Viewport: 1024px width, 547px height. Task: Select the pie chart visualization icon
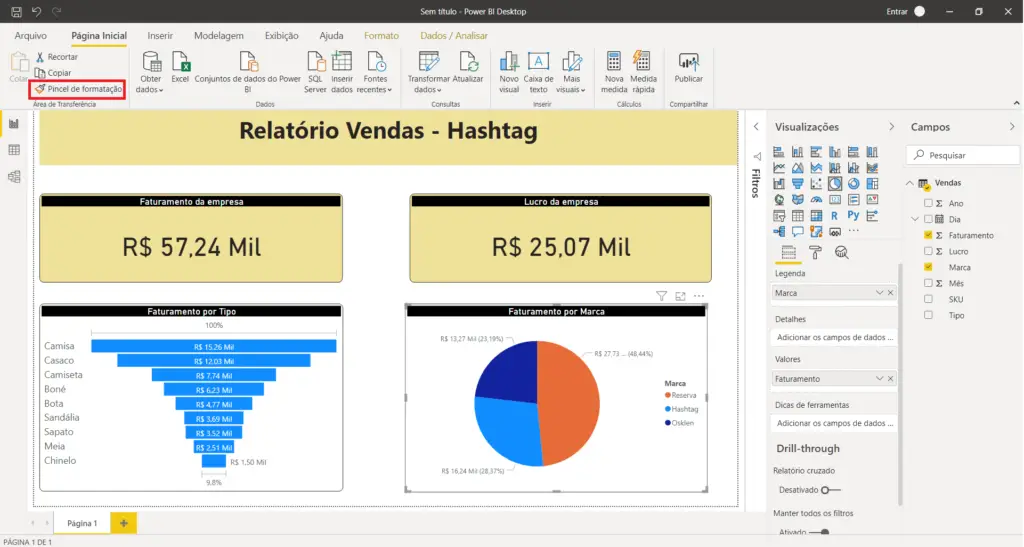(x=835, y=183)
